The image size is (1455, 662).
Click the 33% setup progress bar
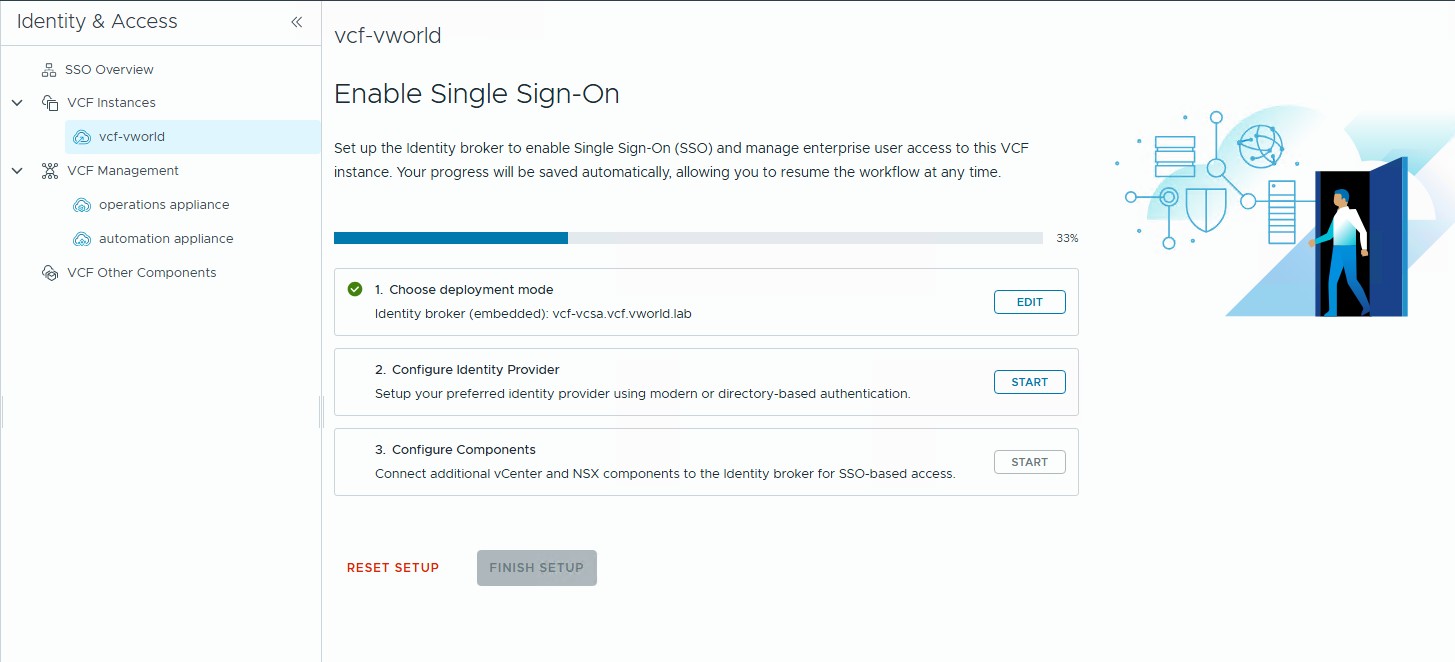[x=688, y=238]
